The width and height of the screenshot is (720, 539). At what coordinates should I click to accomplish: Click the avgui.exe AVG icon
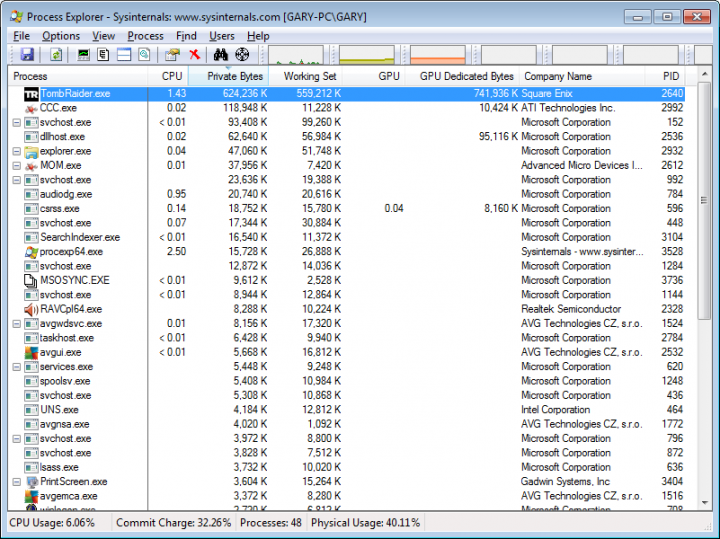pos(31,353)
